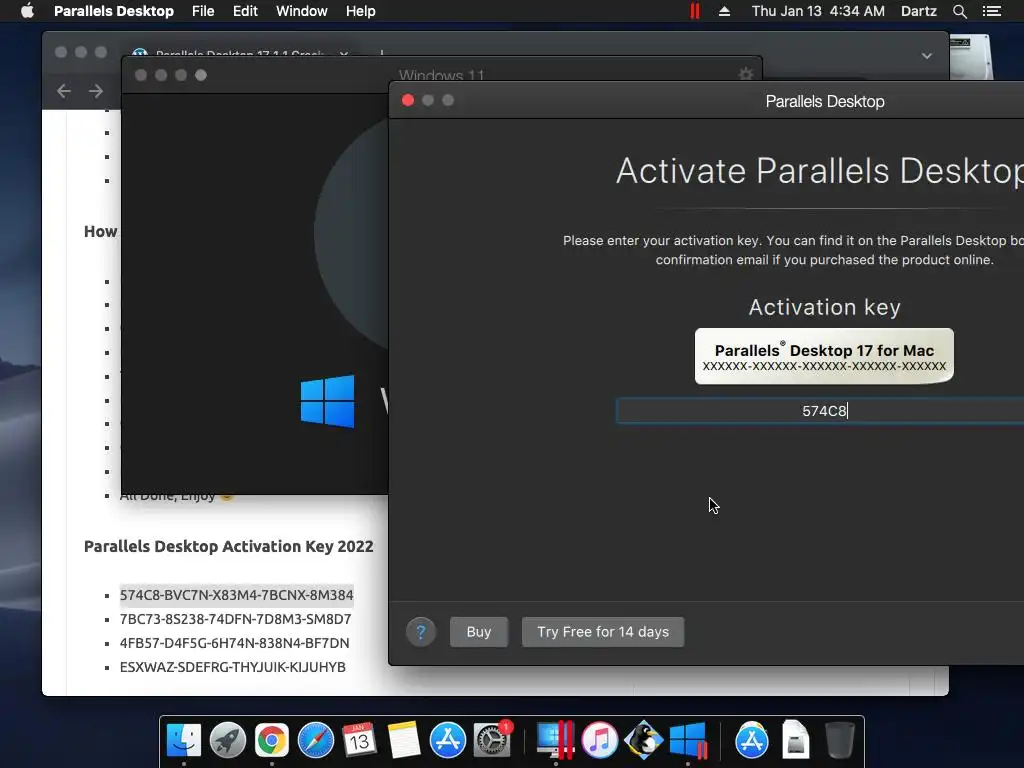The width and height of the screenshot is (1024, 768).
Task: Open iTunes music icon in Dock
Action: 599,740
